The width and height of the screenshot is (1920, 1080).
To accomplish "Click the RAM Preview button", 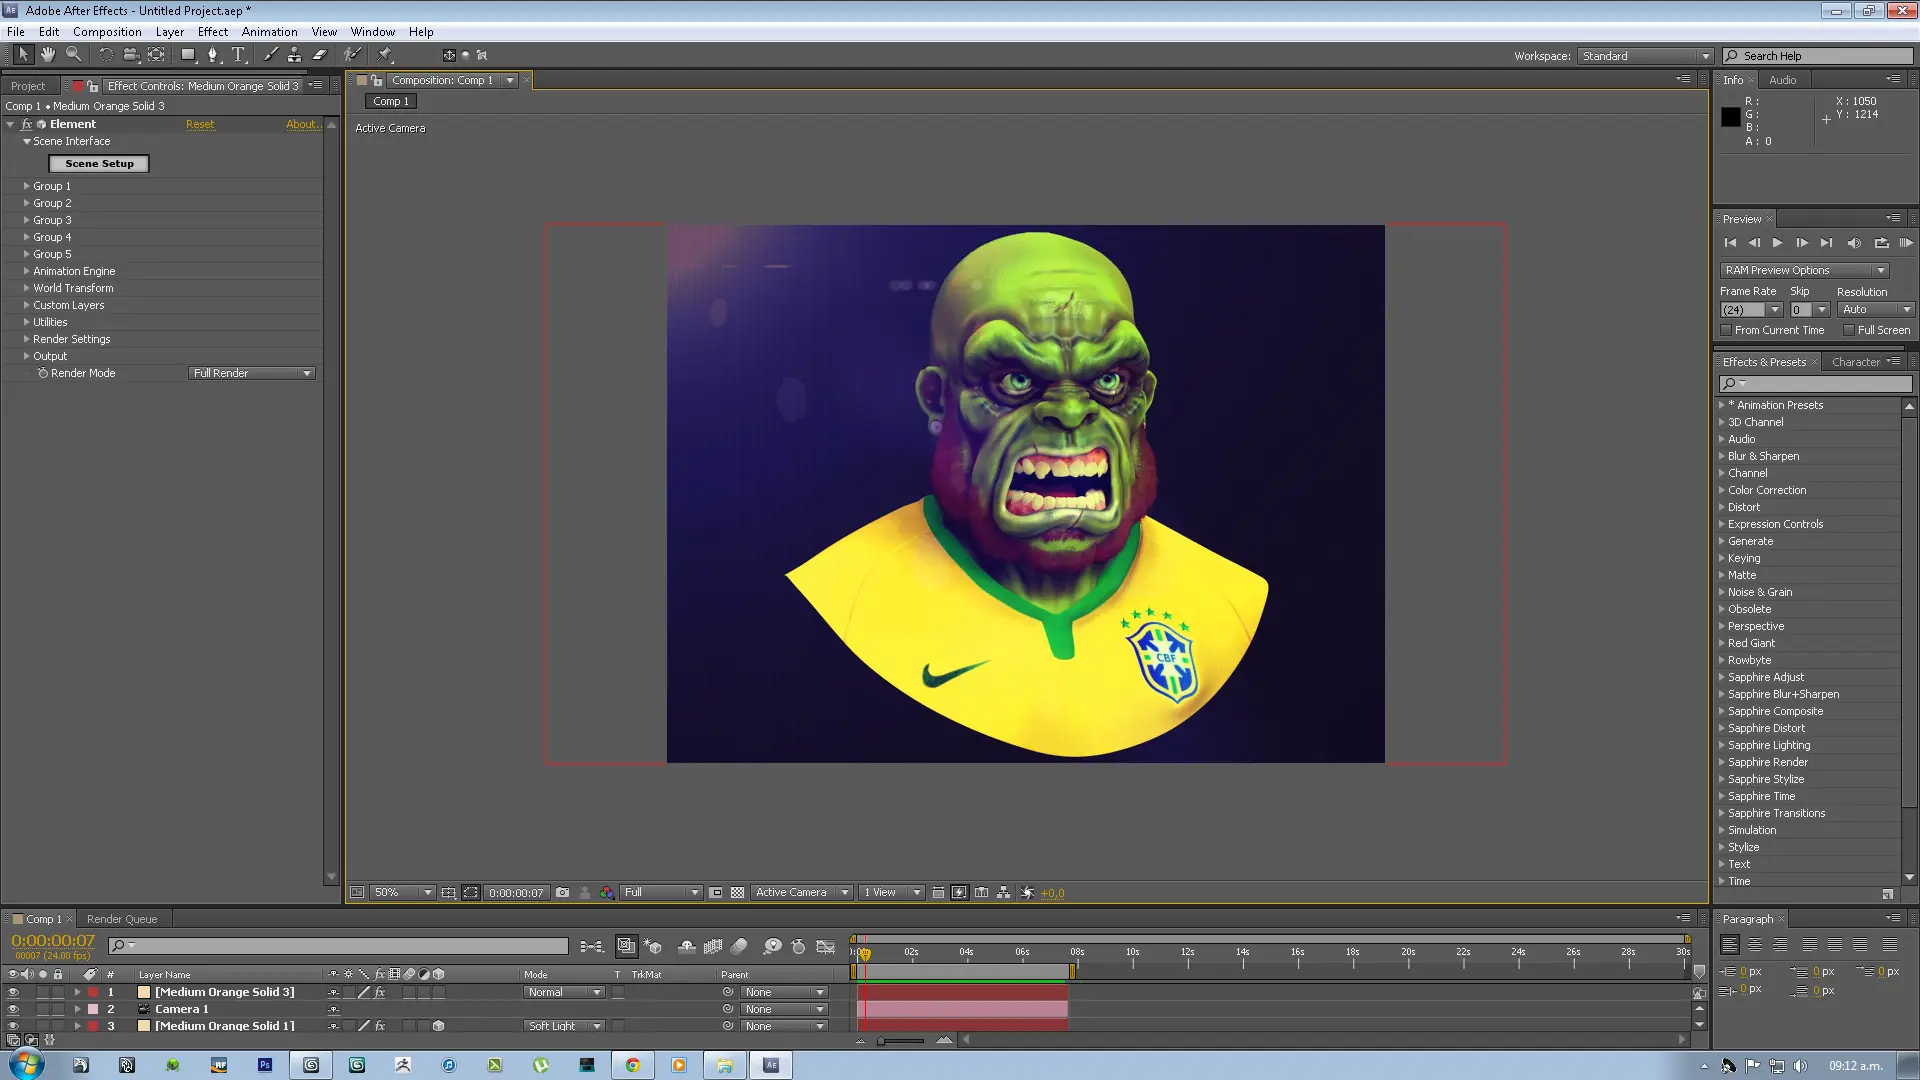I will [x=1906, y=243].
